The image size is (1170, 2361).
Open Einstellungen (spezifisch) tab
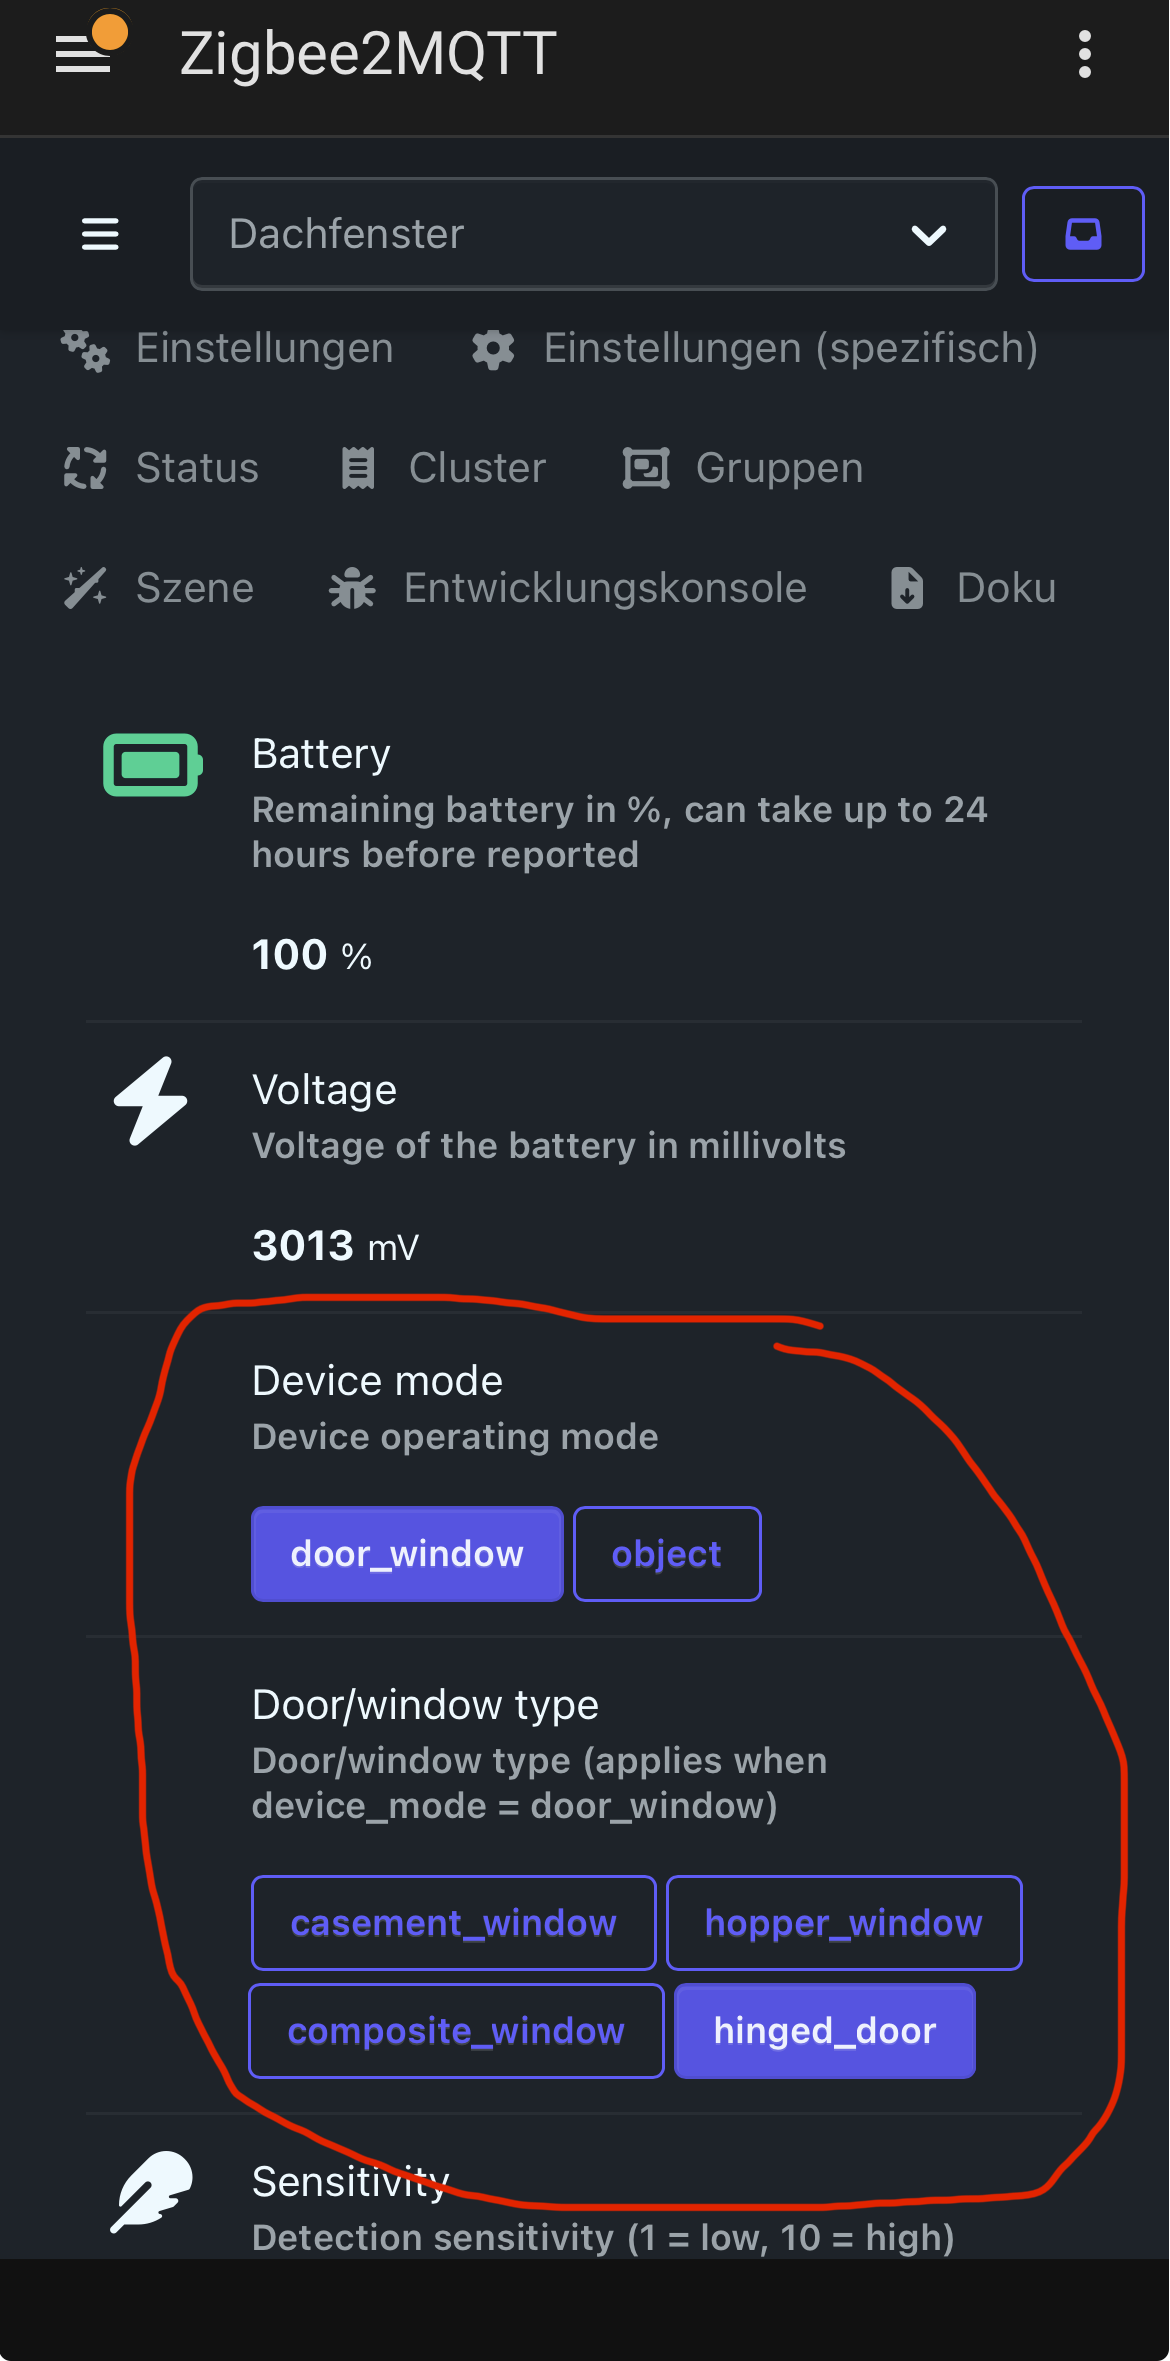[755, 348]
